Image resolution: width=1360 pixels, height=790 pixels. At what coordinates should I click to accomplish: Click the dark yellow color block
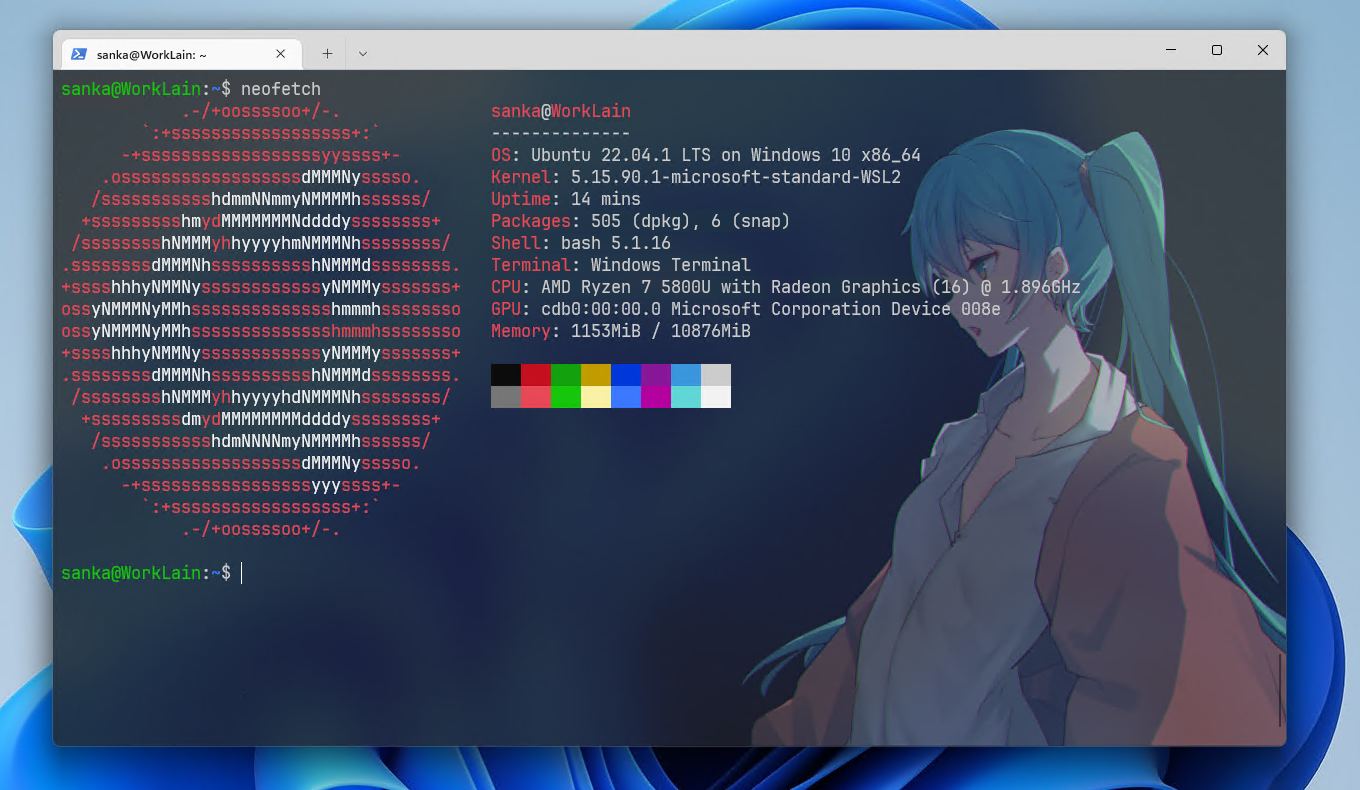[596, 375]
